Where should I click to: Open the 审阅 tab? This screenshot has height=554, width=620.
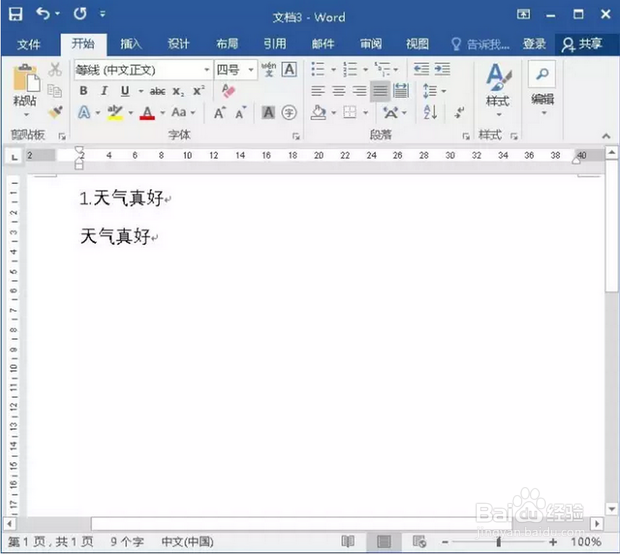(x=370, y=44)
